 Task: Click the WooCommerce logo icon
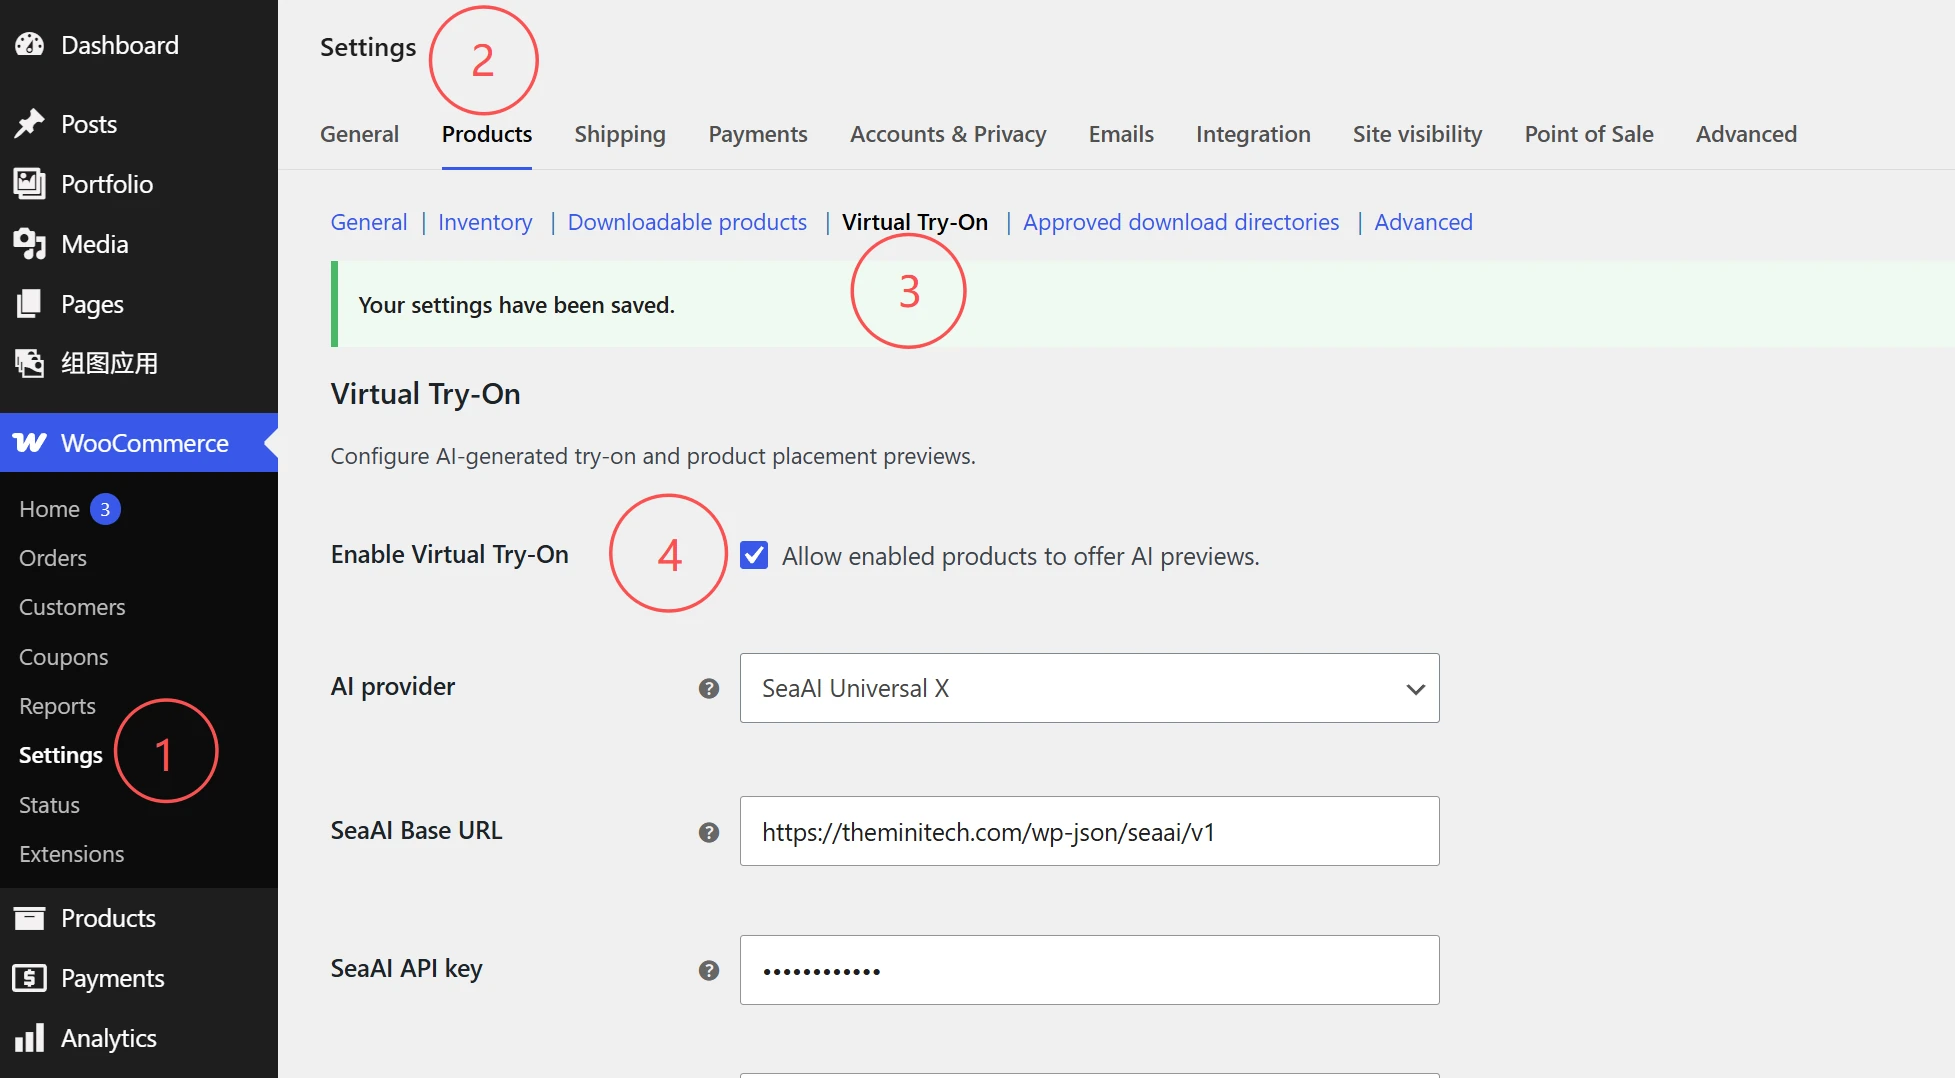(30, 443)
